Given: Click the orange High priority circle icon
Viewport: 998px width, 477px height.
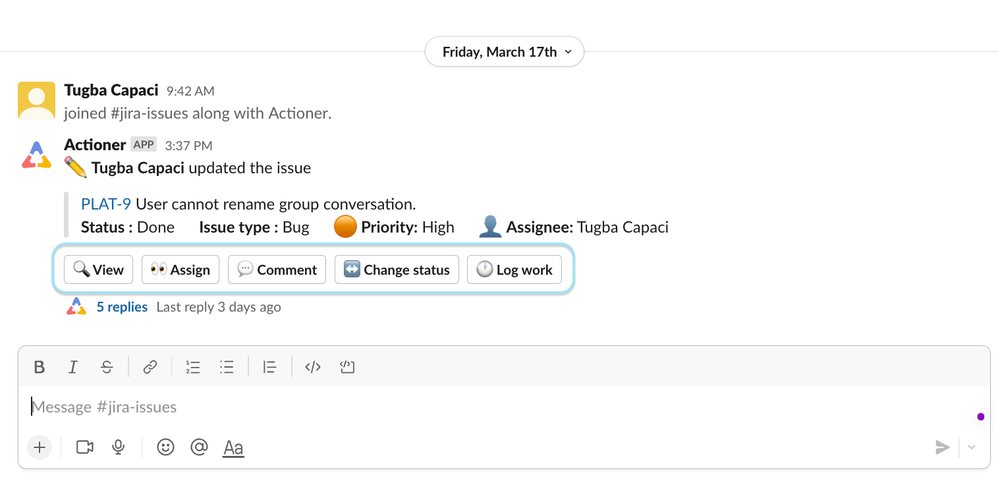Looking at the screenshot, I should pyautogui.click(x=345, y=227).
